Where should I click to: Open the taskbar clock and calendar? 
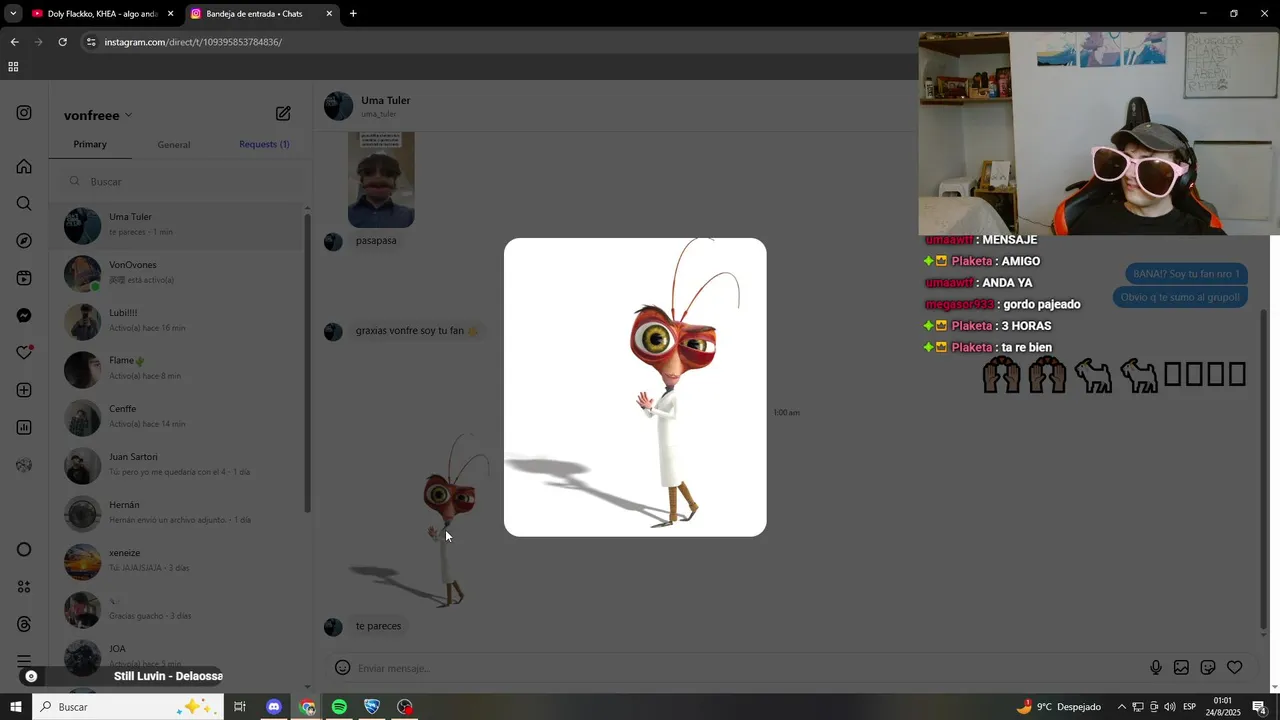(x=1222, y=707)
